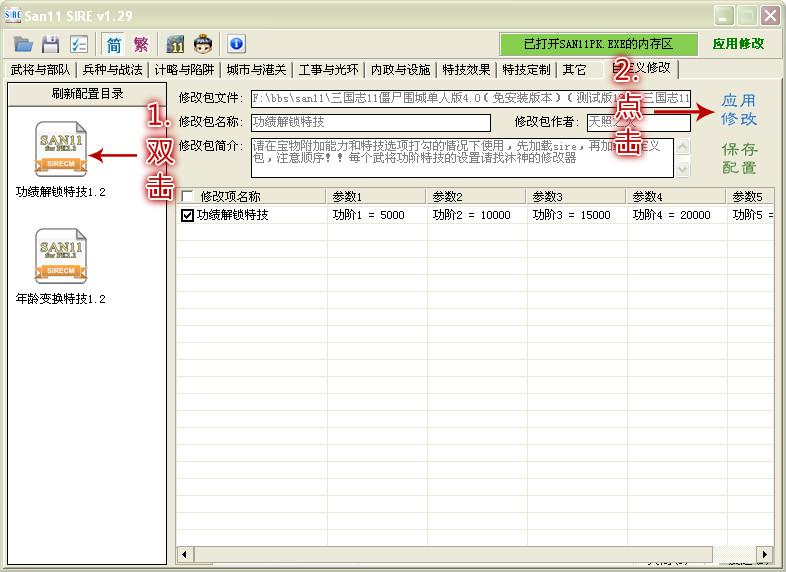The width and height of the screenshot is (786, 572).
Task: Click the save floppy disk icon
Action: [50, 44]
